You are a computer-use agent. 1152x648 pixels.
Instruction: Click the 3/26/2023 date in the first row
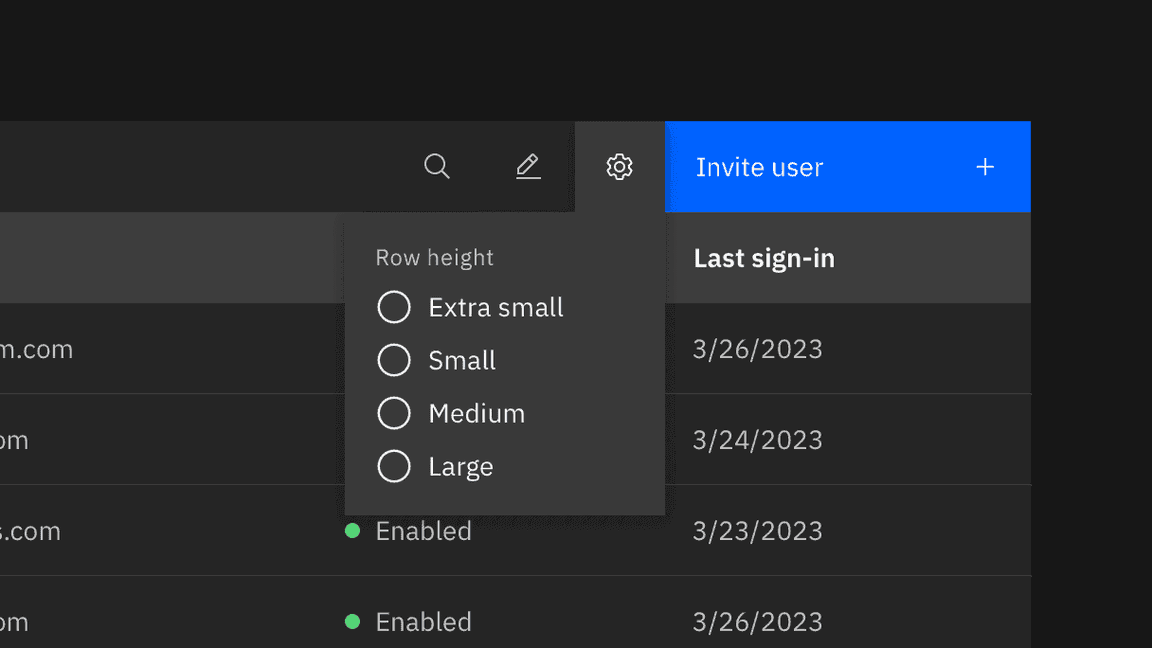pos(757,348)
